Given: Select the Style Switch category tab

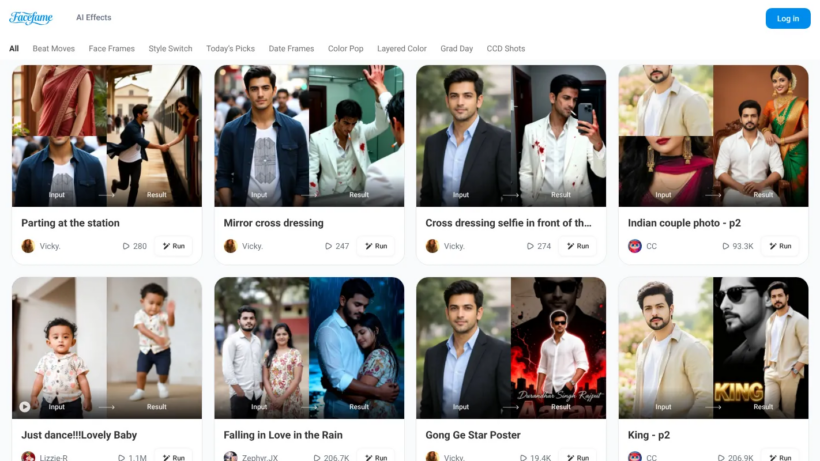Looking at the screenshot, I should tap(170, 49).
